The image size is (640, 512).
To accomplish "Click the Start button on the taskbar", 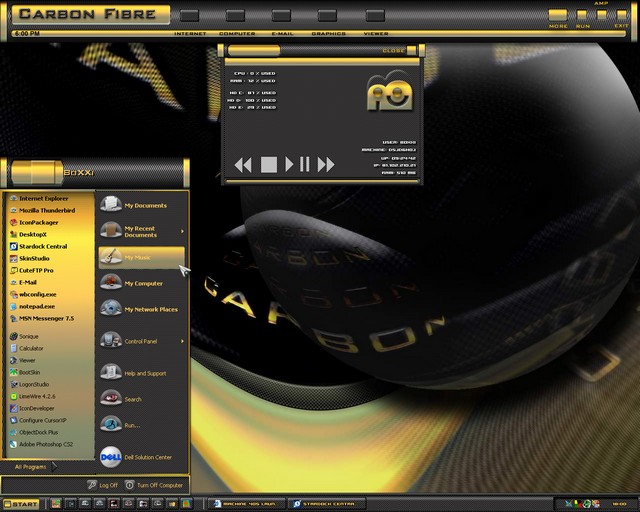I will [x=21, y=504].
